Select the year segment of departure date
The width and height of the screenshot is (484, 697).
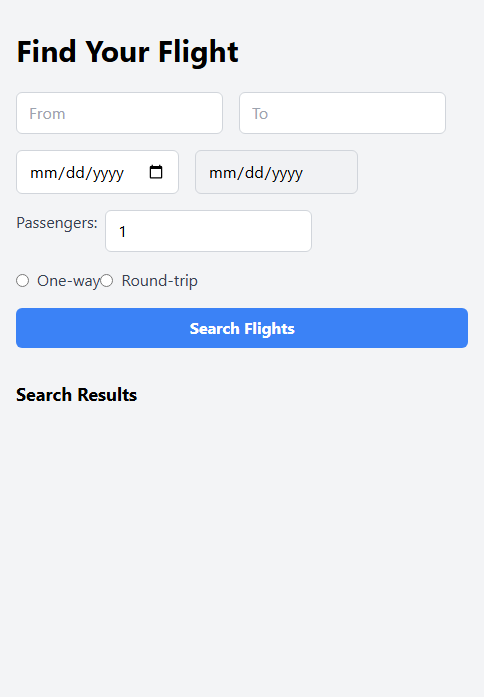[x=108, y=172]
